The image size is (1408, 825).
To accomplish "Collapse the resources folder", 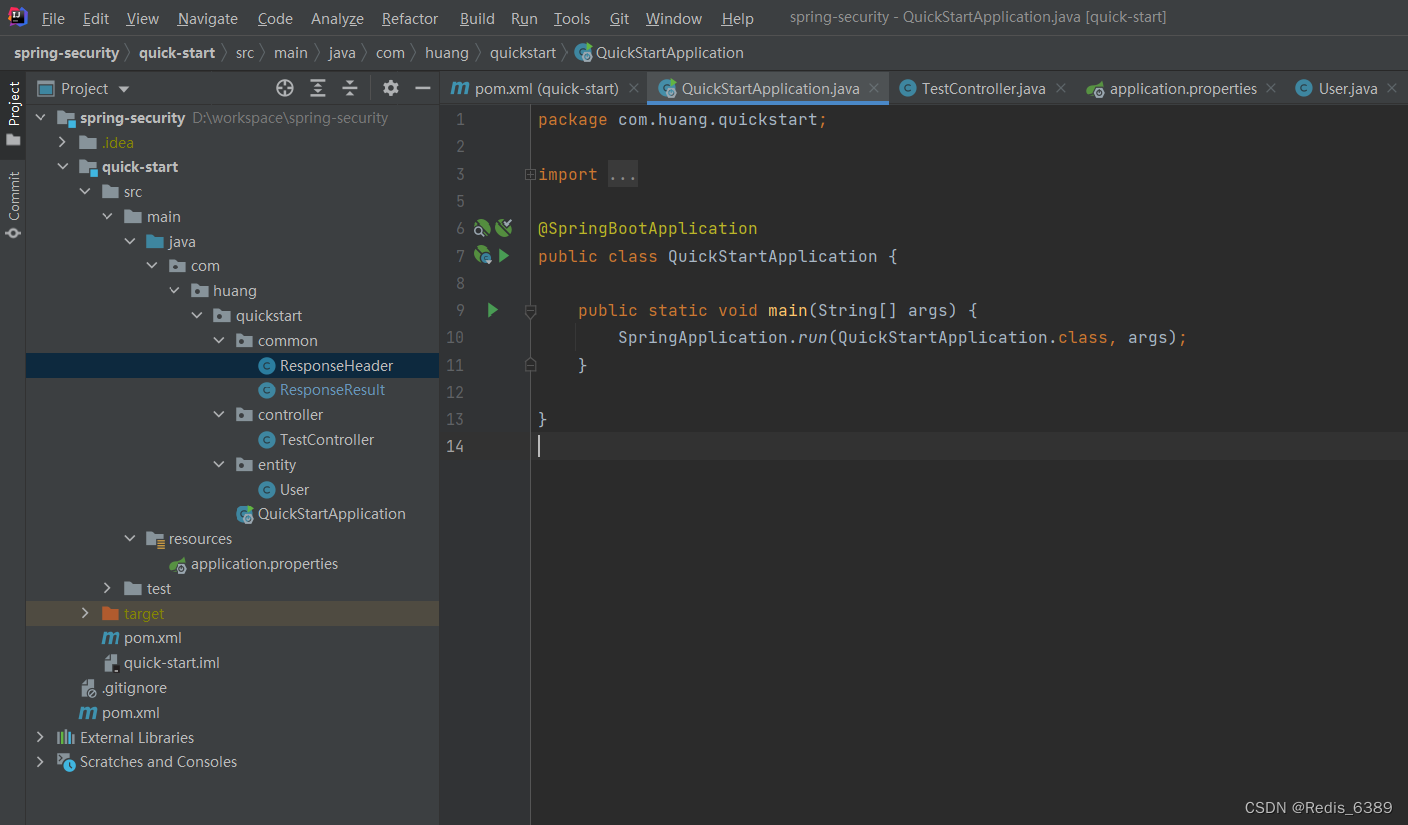I will (x=129, y=539).
